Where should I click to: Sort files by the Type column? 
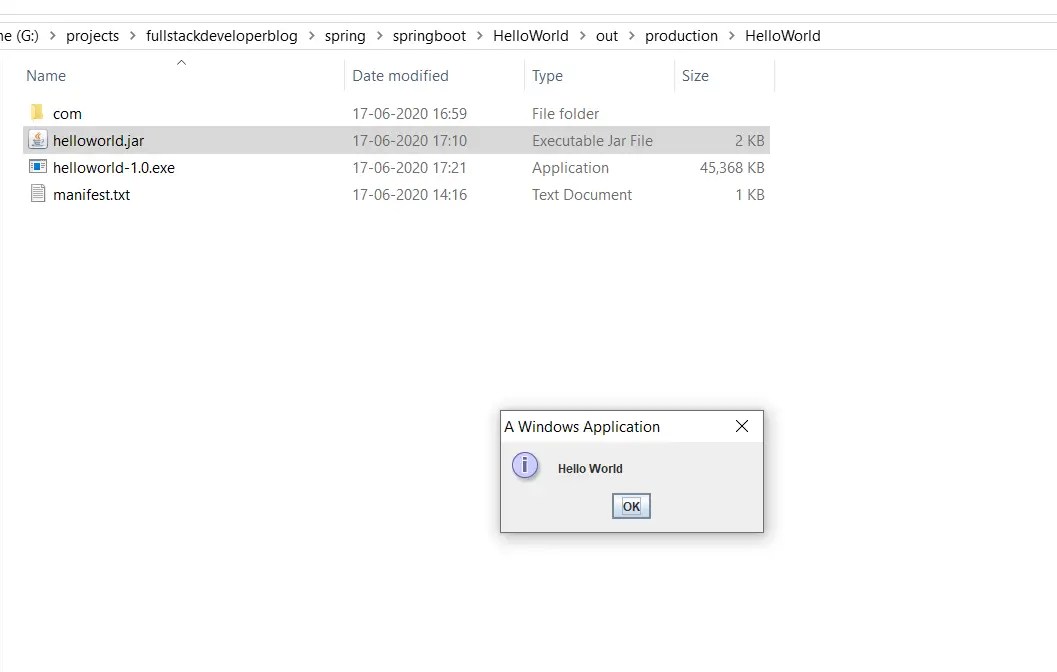(547, 76)
